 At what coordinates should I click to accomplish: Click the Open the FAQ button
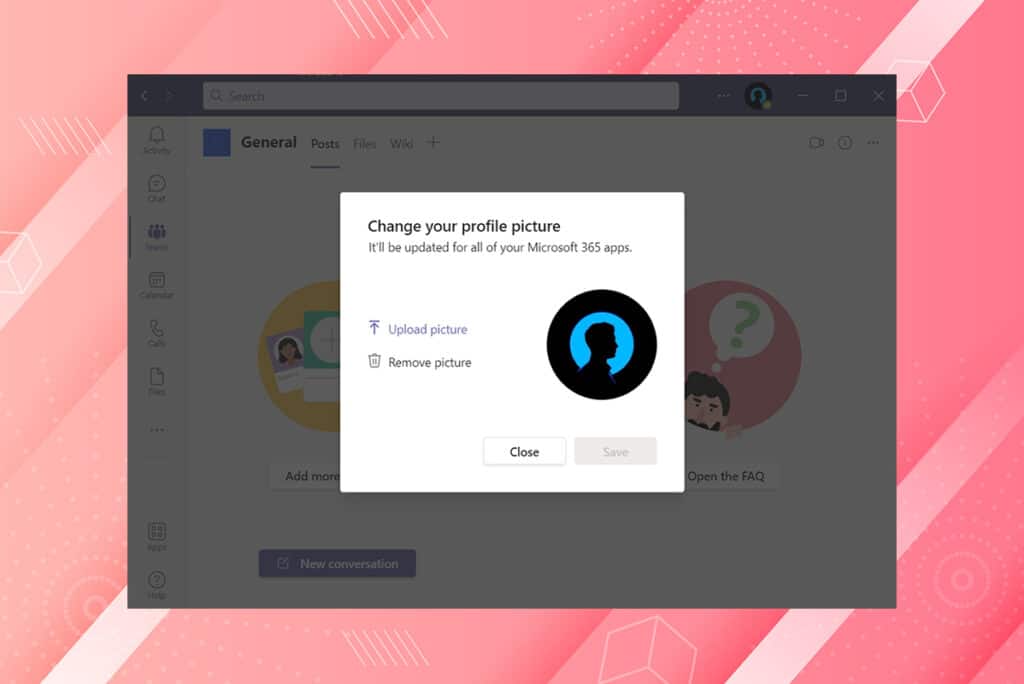click(730, 476)
